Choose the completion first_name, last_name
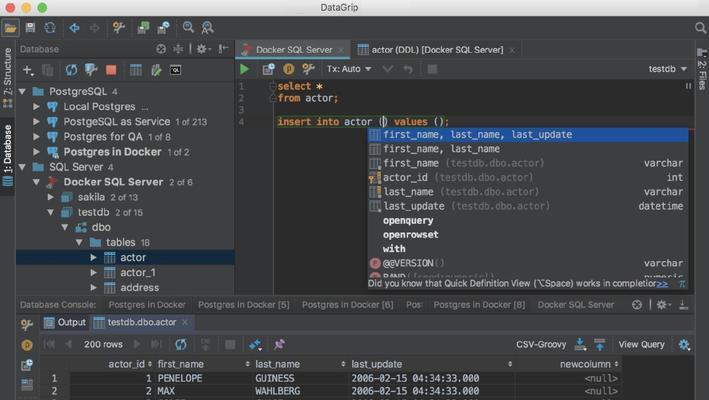709x400 pixels. pyautogui.click(x=528, y=149)
